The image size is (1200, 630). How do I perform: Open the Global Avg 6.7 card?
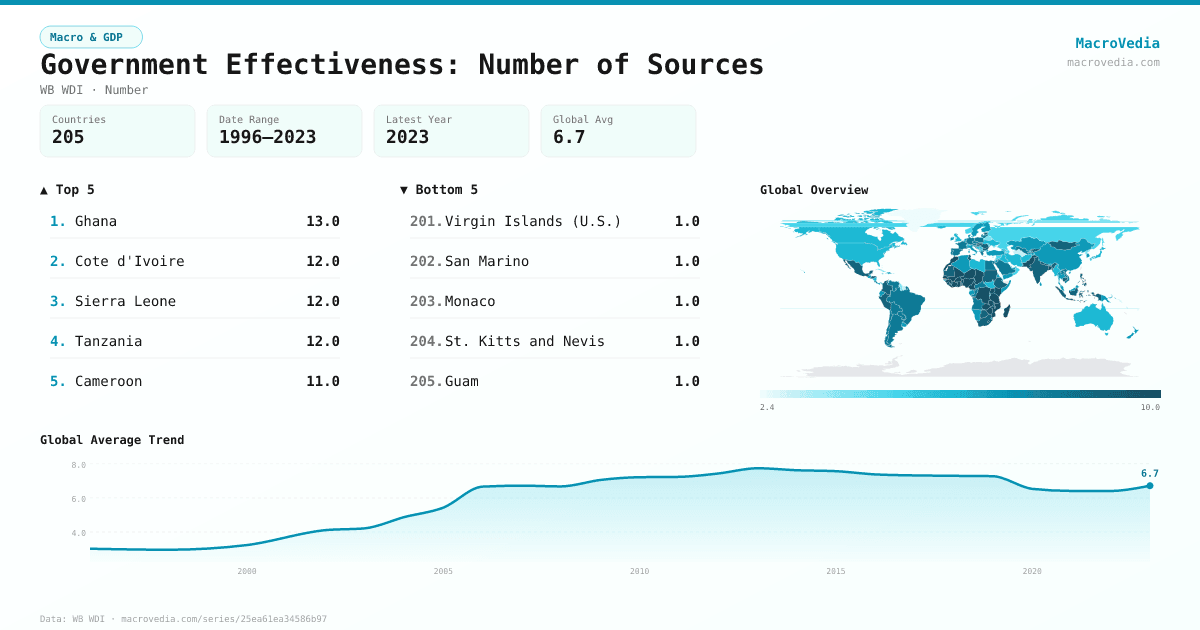click(x=618, y=130)
